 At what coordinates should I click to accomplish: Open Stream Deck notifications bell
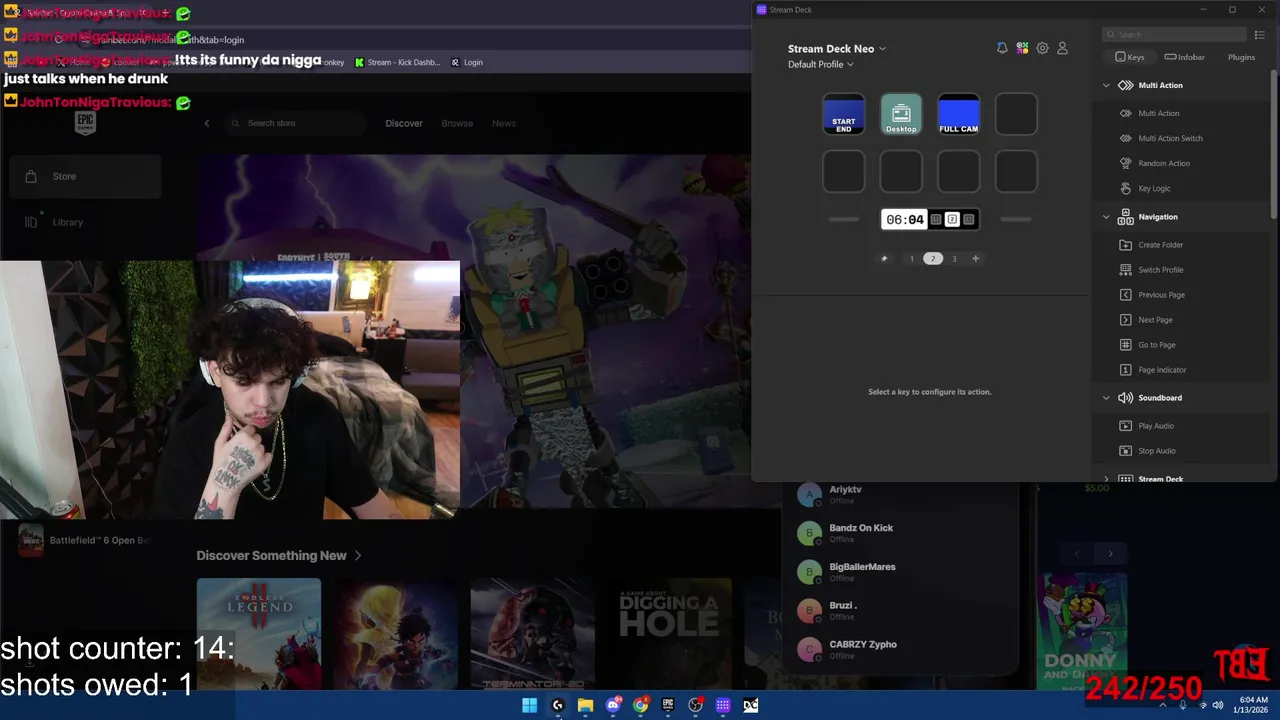1002,48
